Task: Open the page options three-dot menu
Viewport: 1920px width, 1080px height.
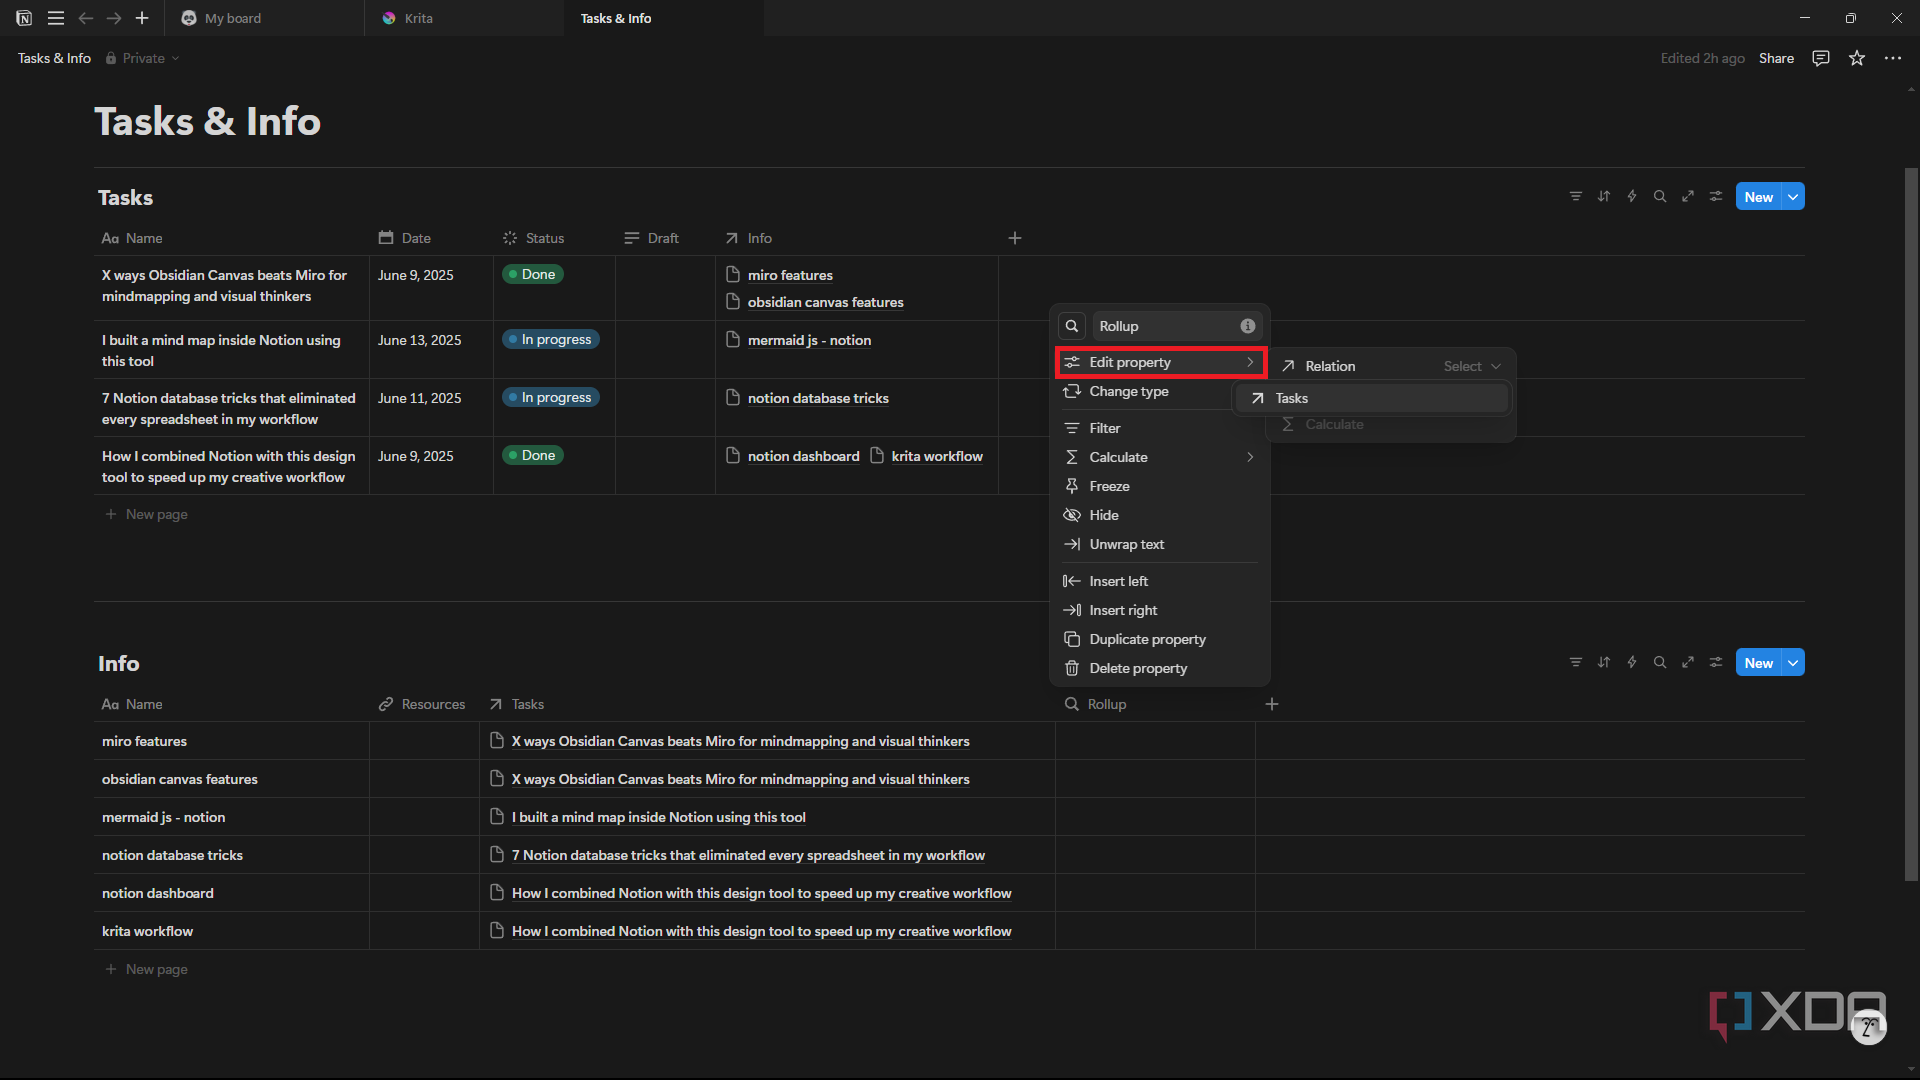Action: click(x=1893, y=58)
